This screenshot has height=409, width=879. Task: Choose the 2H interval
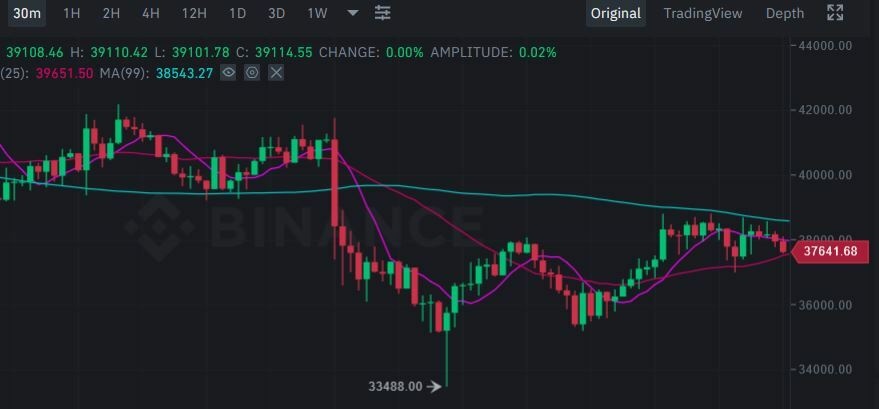click(x=111, y=13)
